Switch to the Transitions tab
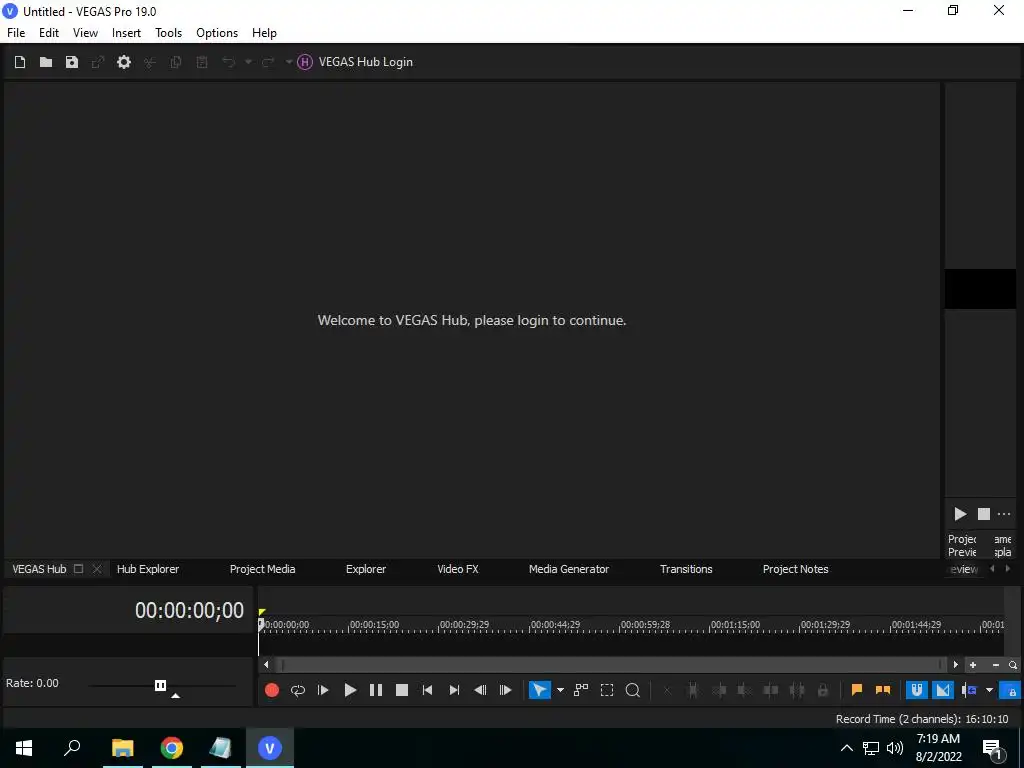Image resolution: width=1024 pixels, height=768 pixels. [x=686, y=569]
